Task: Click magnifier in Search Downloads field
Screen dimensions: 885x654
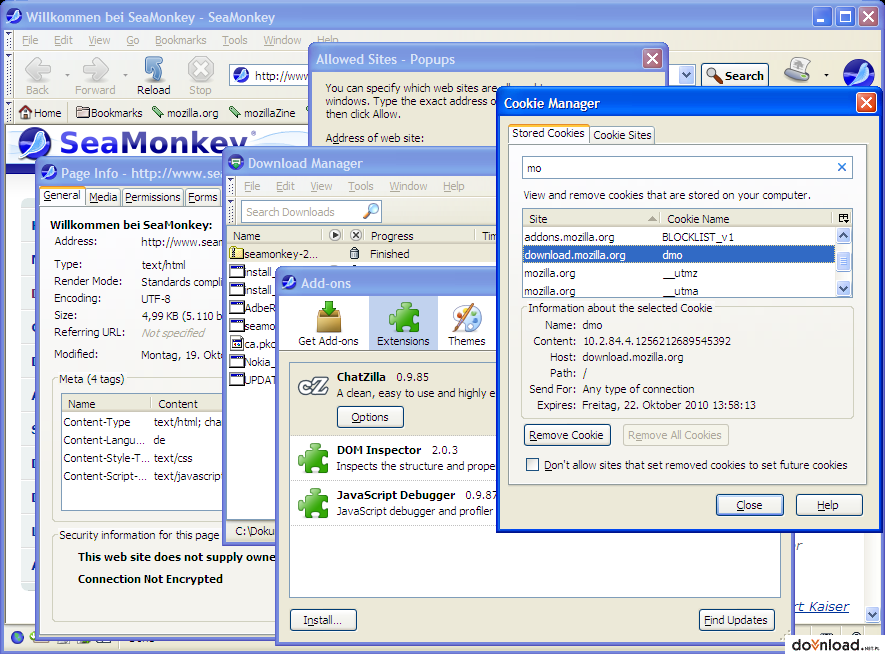Action: pyautogui.click(x=371, y=212)
